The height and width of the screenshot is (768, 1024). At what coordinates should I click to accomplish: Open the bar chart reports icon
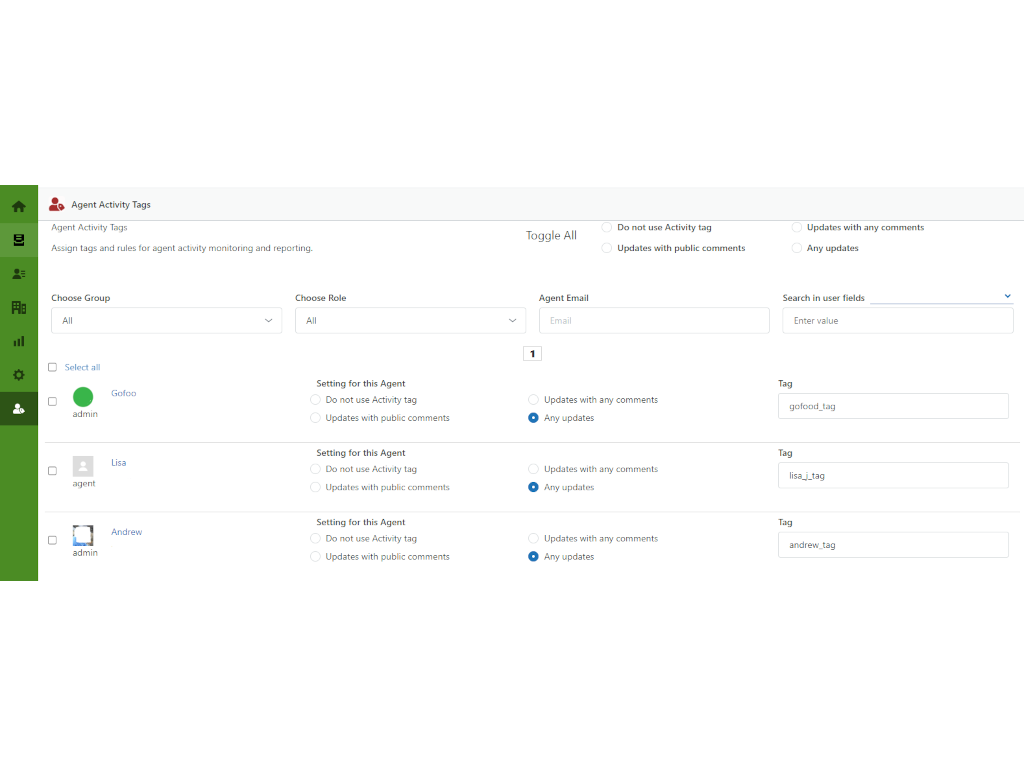(18, 341)
